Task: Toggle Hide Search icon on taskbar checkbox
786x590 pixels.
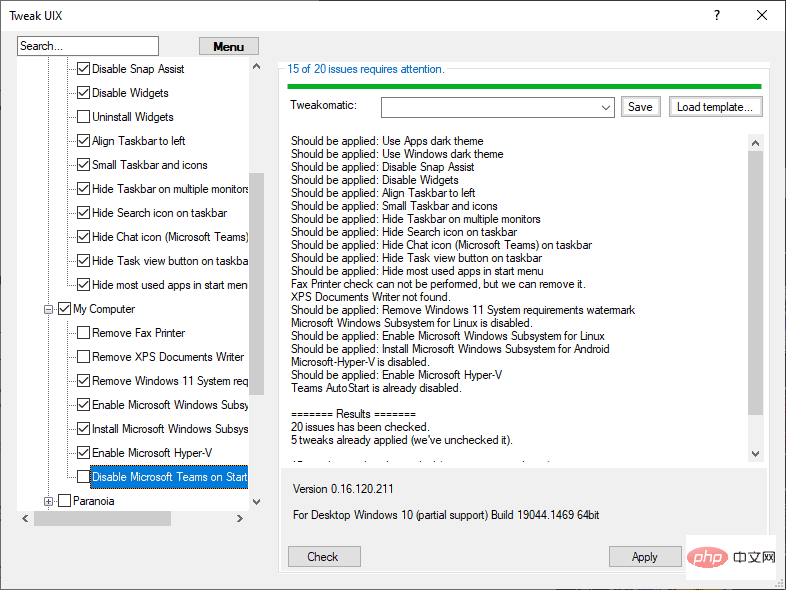Action: pyautogui.click(x=84, y=213)
